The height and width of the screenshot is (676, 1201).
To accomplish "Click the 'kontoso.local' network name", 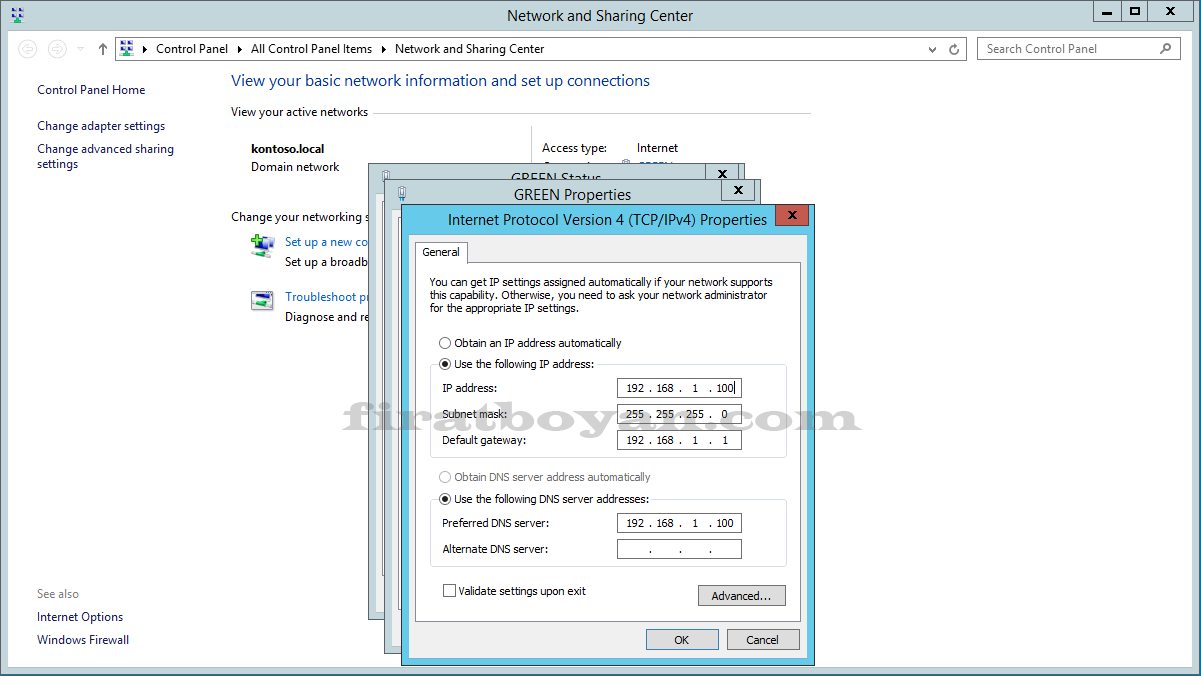I will click(x=288, y=149).
